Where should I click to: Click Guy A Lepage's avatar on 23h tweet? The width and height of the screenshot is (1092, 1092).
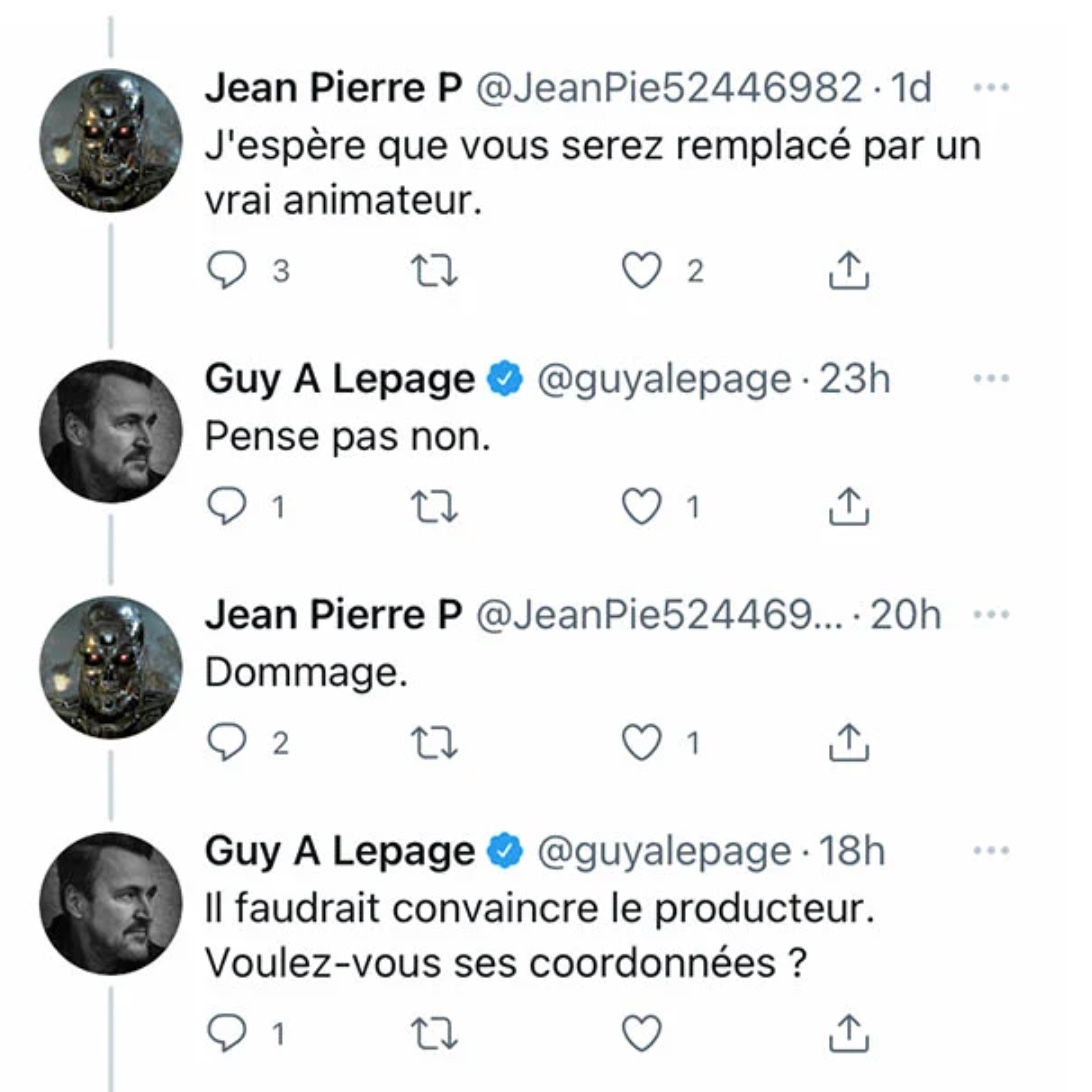(x=111, y=432)
